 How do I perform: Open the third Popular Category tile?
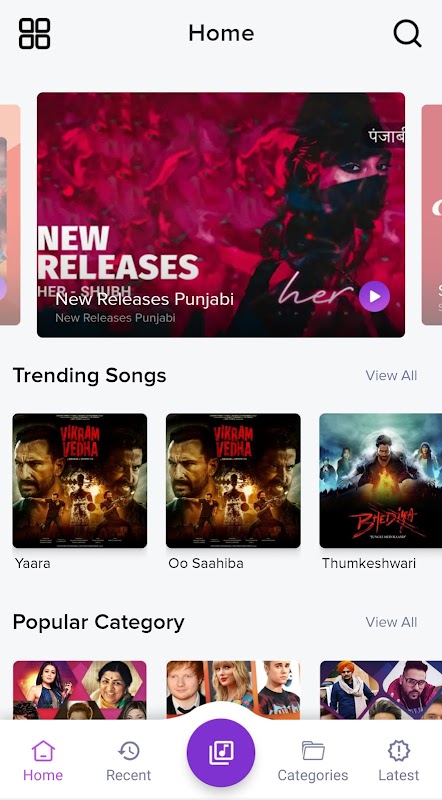[x=381, y=690]
